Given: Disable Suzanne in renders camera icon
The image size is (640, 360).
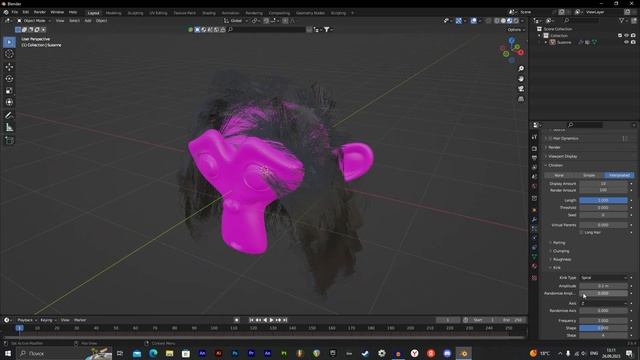Looking at the screenshot, I should tap(633, 42).
